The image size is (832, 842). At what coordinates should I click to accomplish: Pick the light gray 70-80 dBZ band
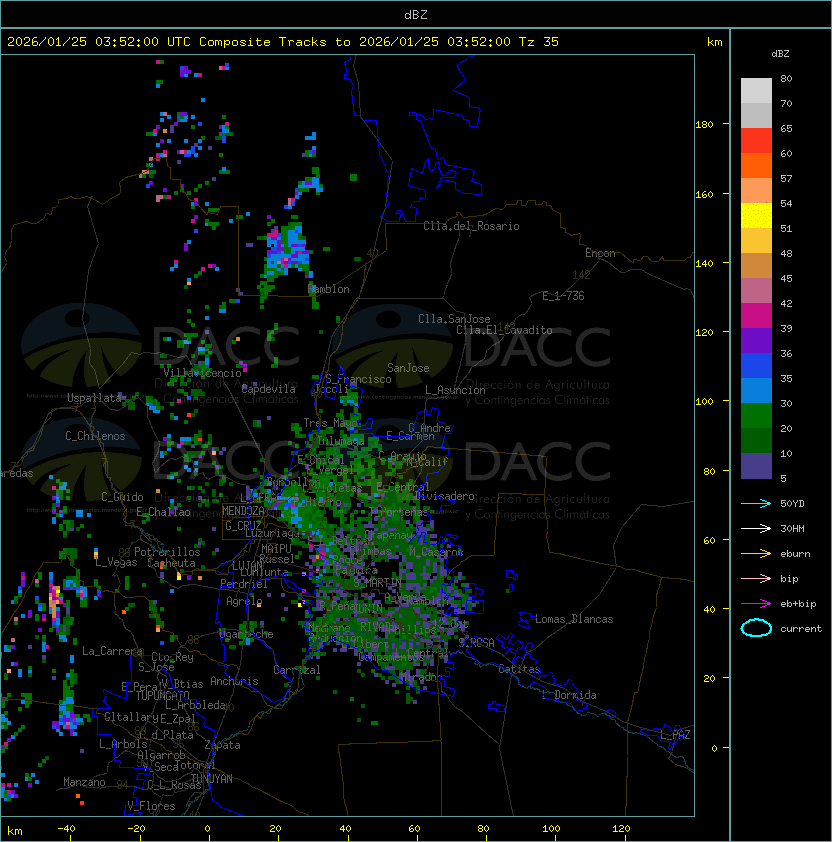(756, 91)
